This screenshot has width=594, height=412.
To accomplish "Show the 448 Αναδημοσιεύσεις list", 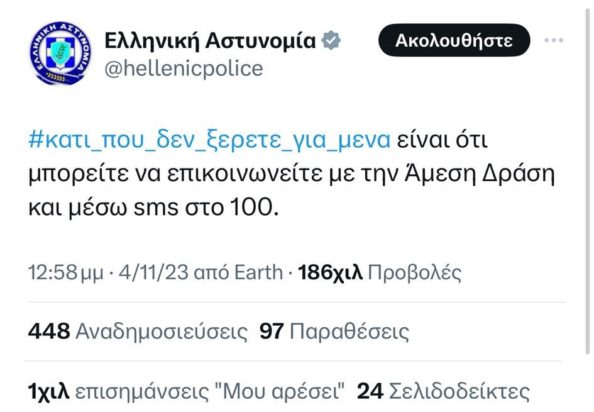I will click(138, 331).
